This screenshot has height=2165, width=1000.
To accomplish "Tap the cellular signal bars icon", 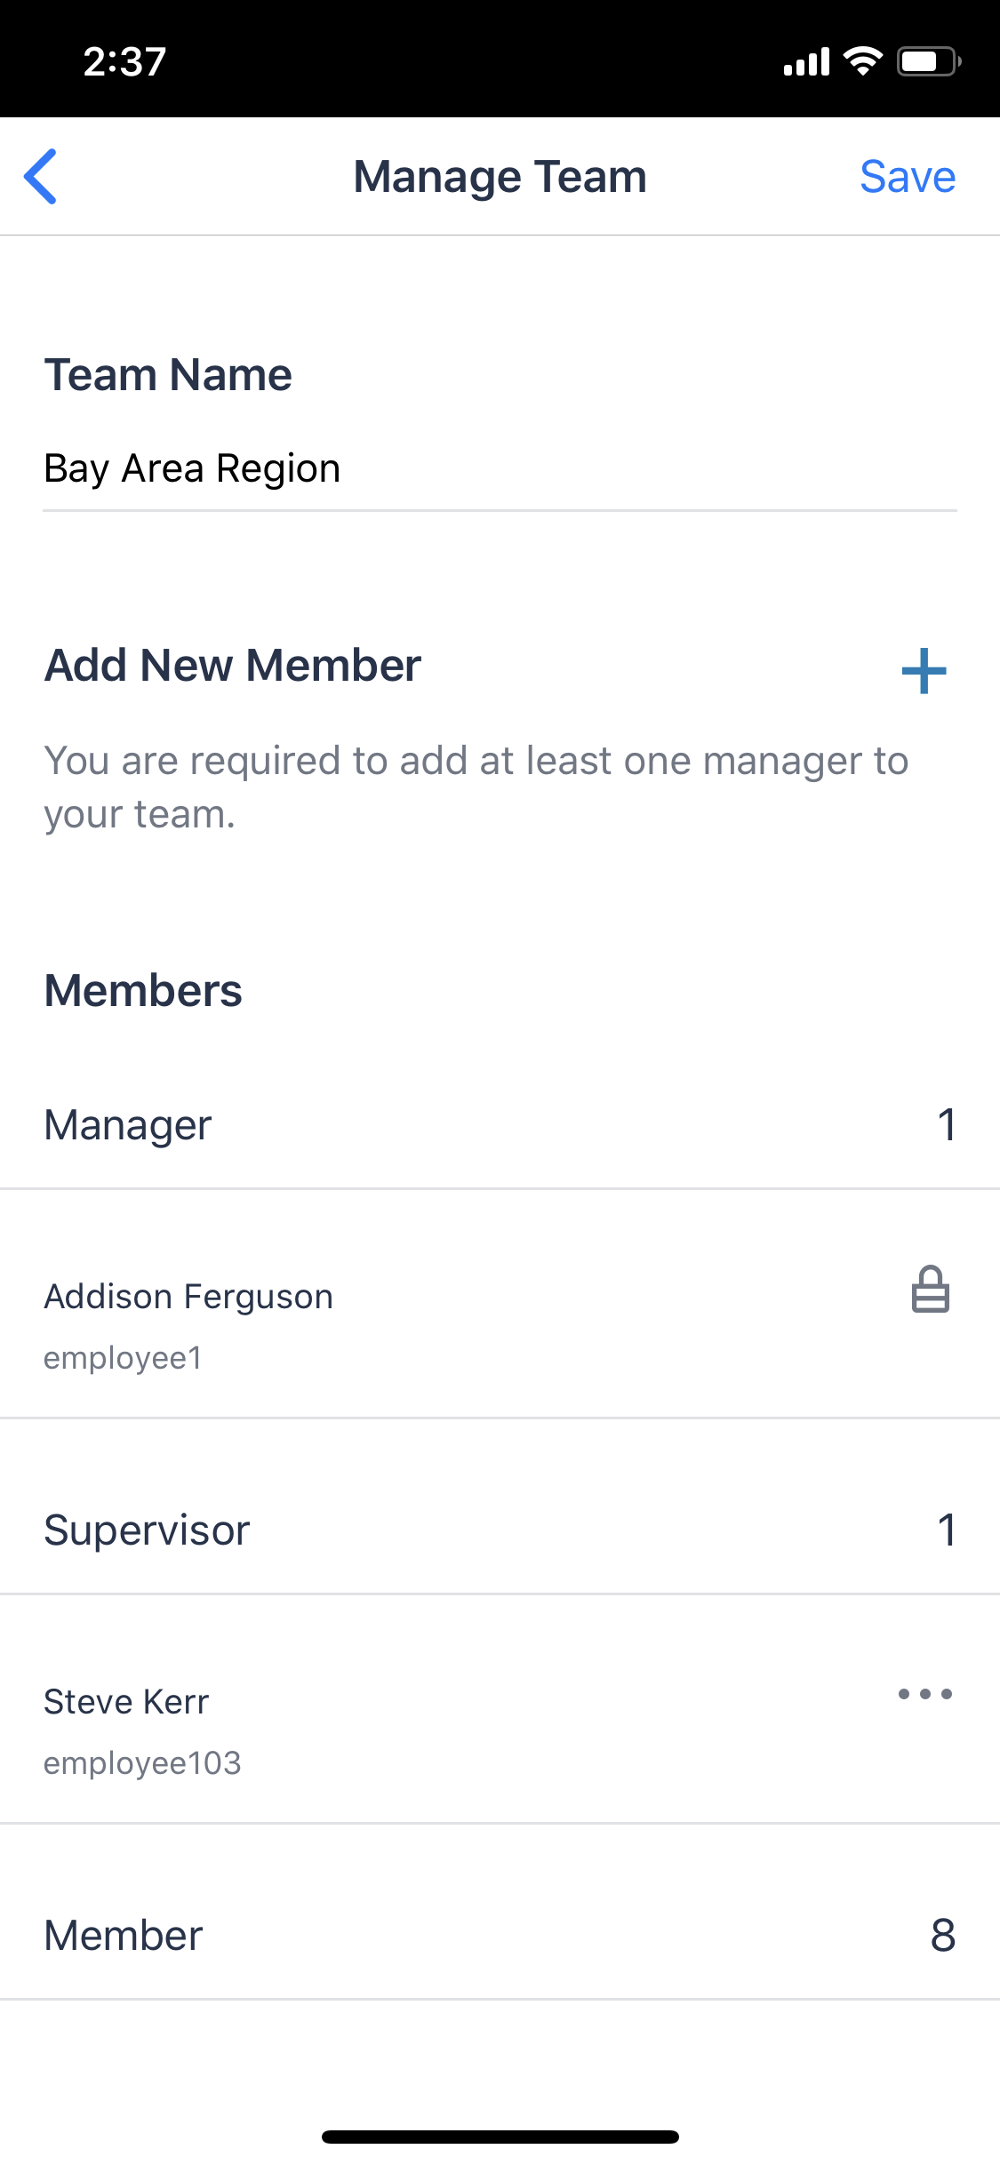I will click(x=806, y=63).
